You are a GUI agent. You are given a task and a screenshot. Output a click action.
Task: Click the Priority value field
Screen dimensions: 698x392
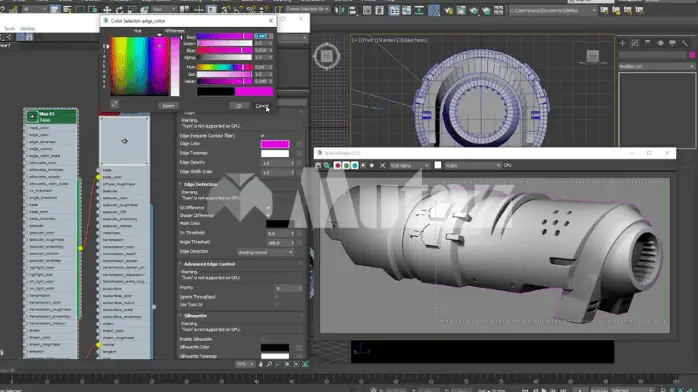click(x=287, y=288)
